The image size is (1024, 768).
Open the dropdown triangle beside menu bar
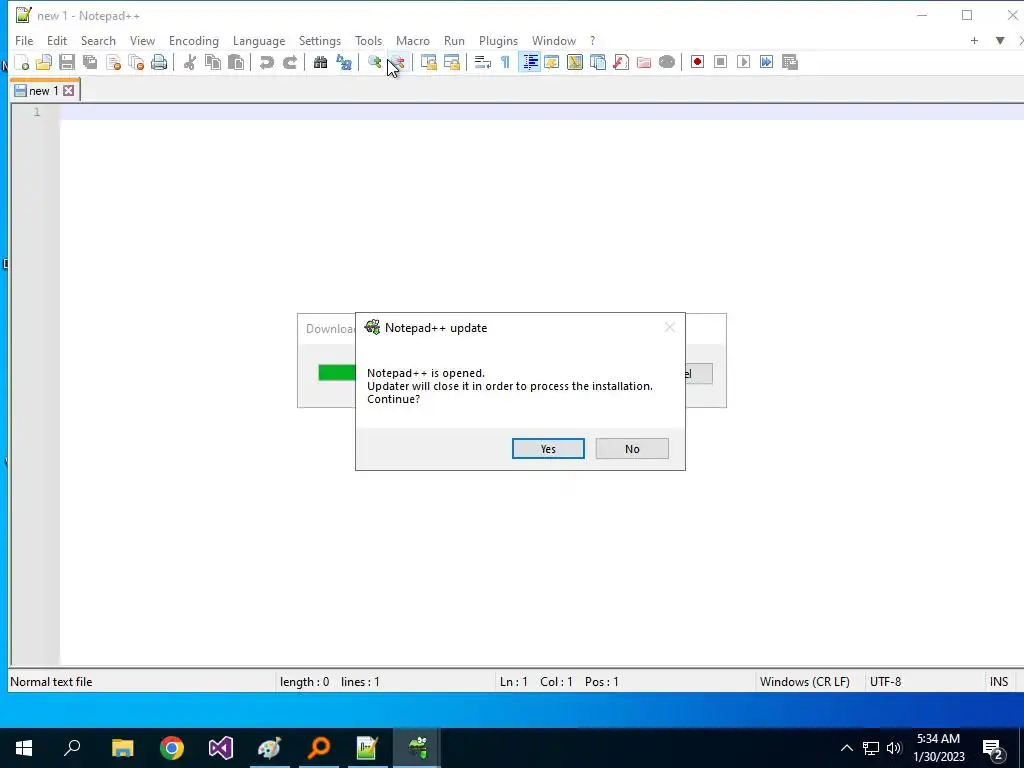tap(1000, 40)
